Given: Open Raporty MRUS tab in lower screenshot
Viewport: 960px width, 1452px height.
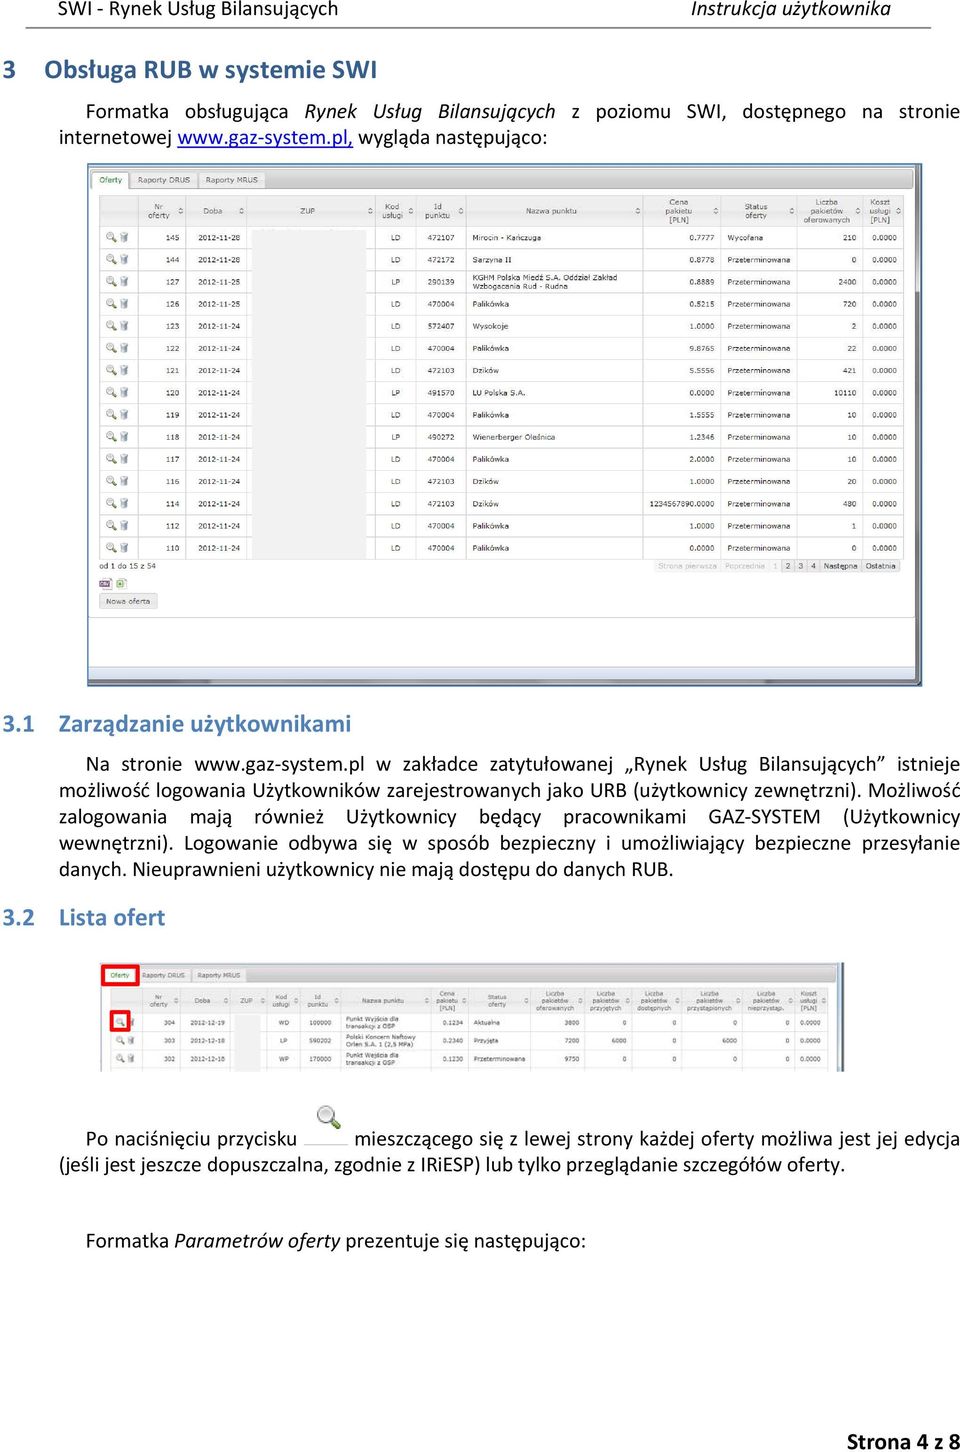Looking at the screenshot, I should (x=219, y=975).
